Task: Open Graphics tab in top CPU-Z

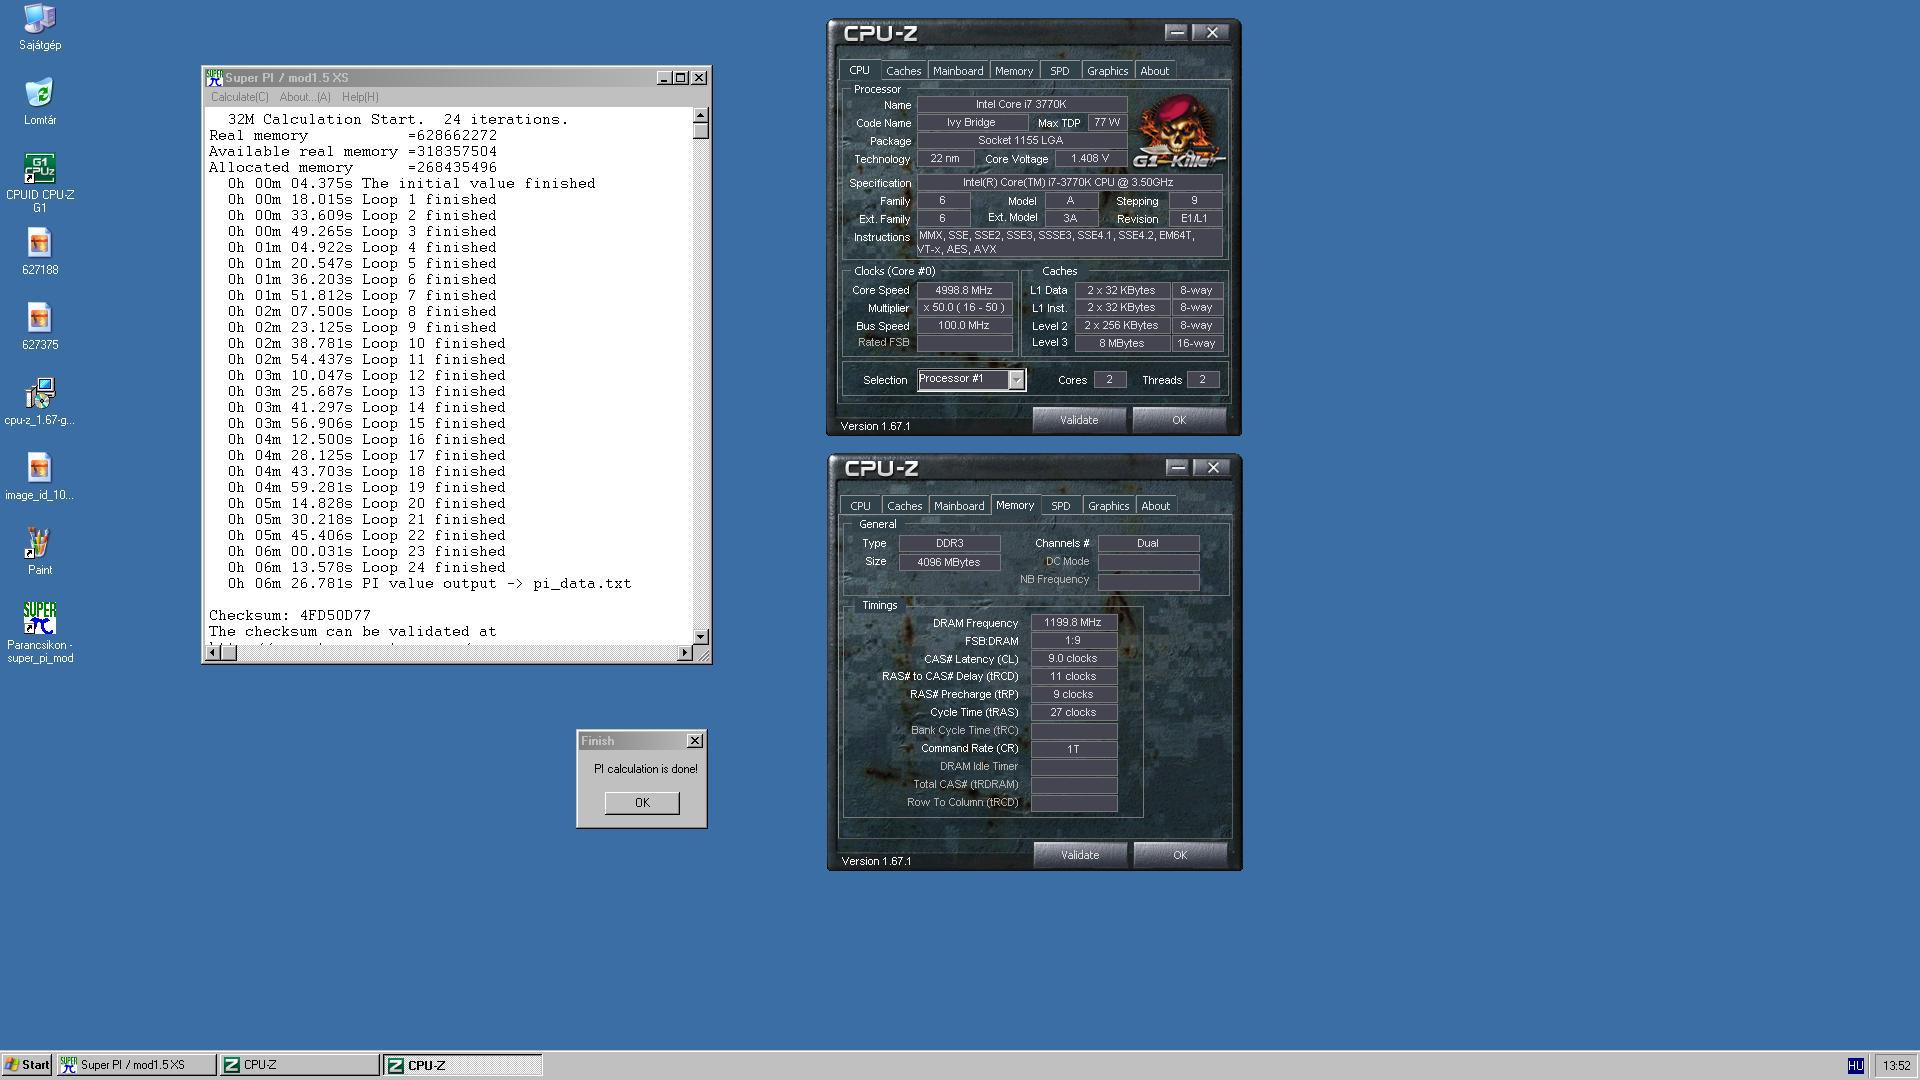Action: point(1108,71)
